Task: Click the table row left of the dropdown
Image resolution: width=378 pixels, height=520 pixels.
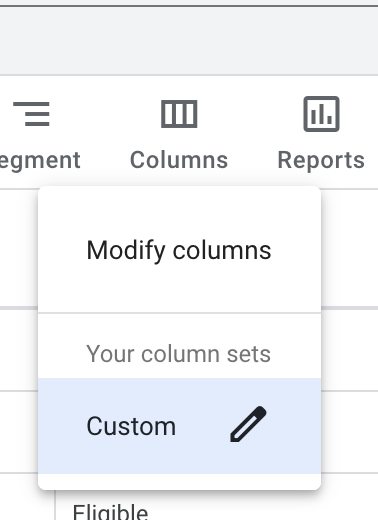Action: [19, 348]
